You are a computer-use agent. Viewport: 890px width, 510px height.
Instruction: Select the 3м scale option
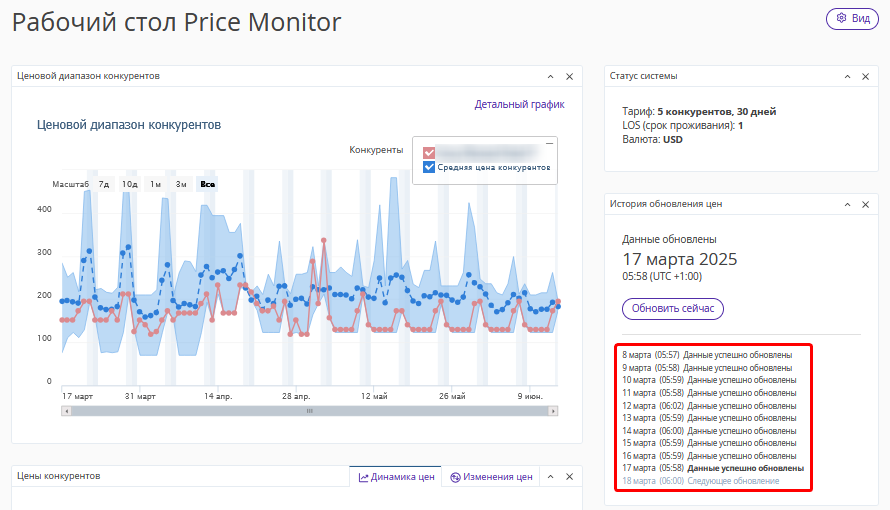click(181, 184)
